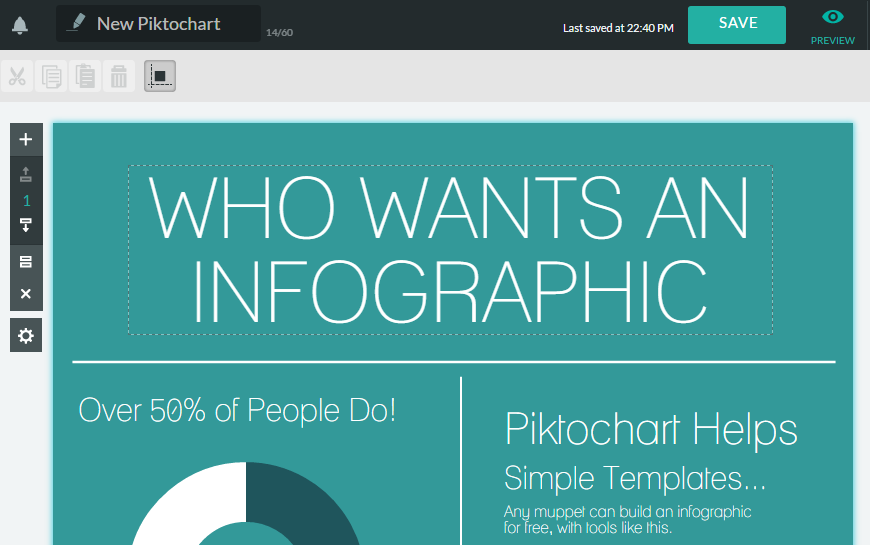The height and width of the screenshot is (545, 870).
Task: Click the SAVE button
Action: tap(737, 25)
